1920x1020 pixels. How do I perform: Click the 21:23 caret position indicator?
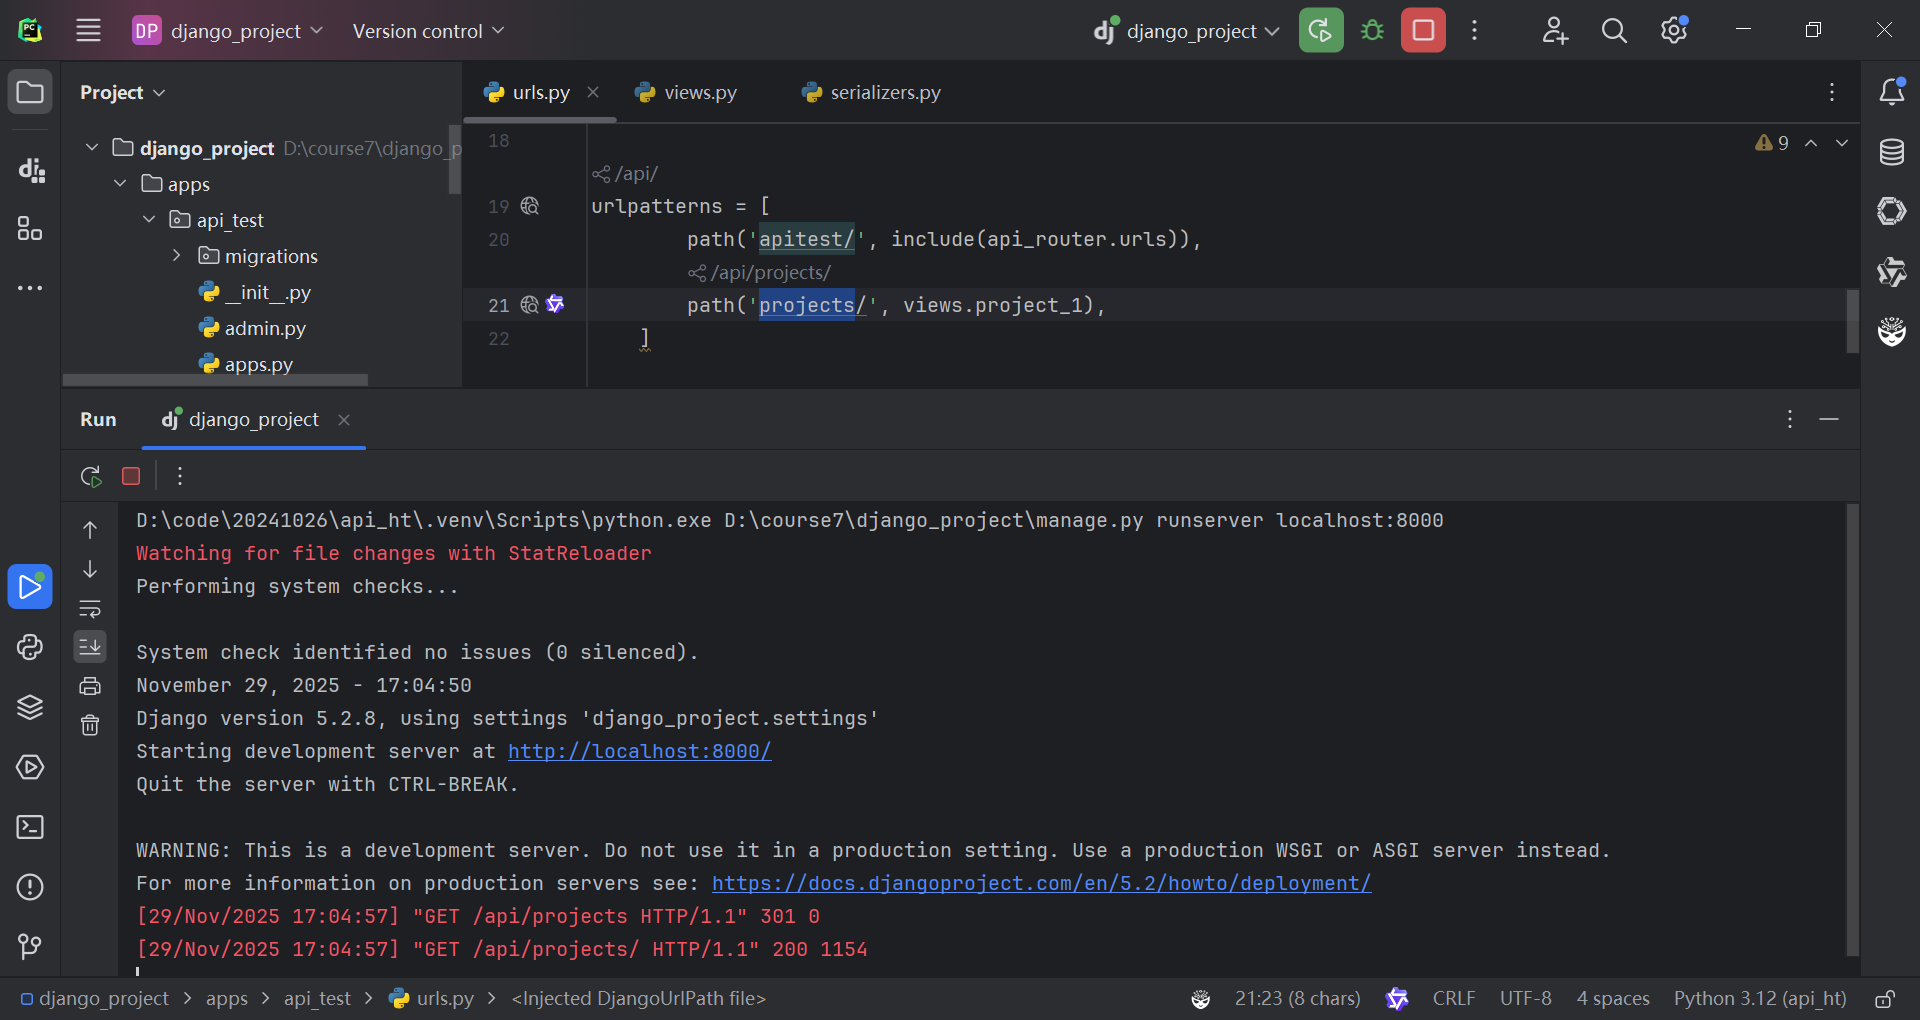[x=1297, y=999]
